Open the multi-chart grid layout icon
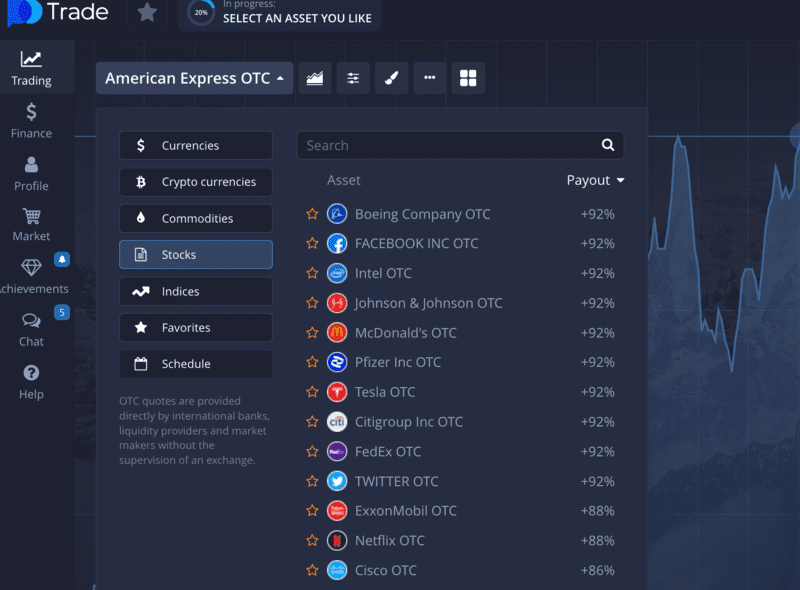800x590 pixels. coord(468,78)
